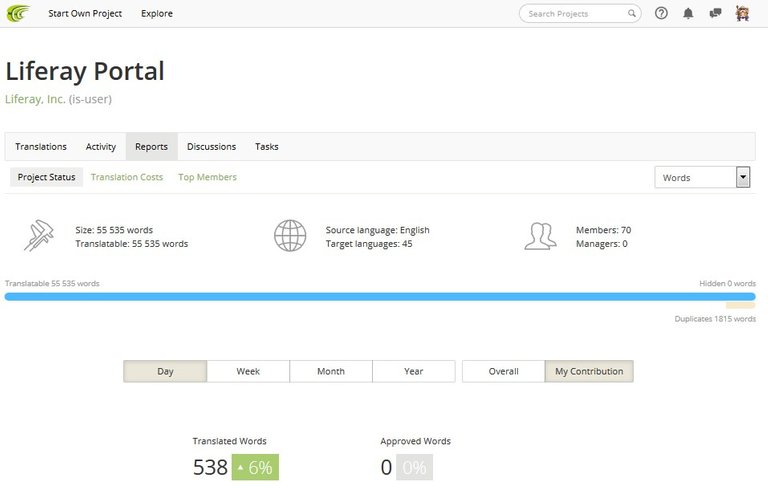Click the dropdown arrow beside Words
The width and height of the screenshot is (768, 488).
click(x=743, y=177)
